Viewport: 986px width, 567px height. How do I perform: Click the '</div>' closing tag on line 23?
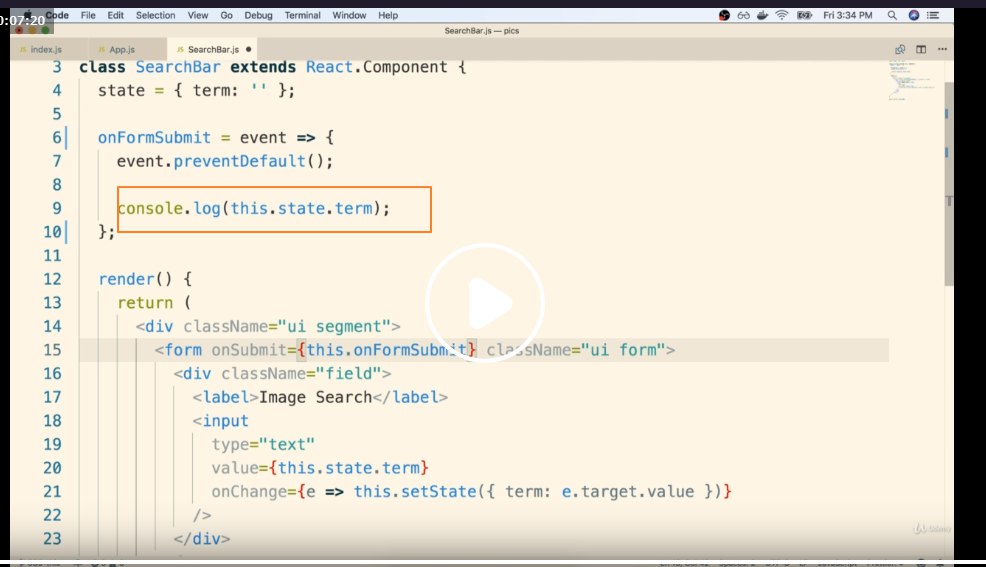tap(202, 539)
